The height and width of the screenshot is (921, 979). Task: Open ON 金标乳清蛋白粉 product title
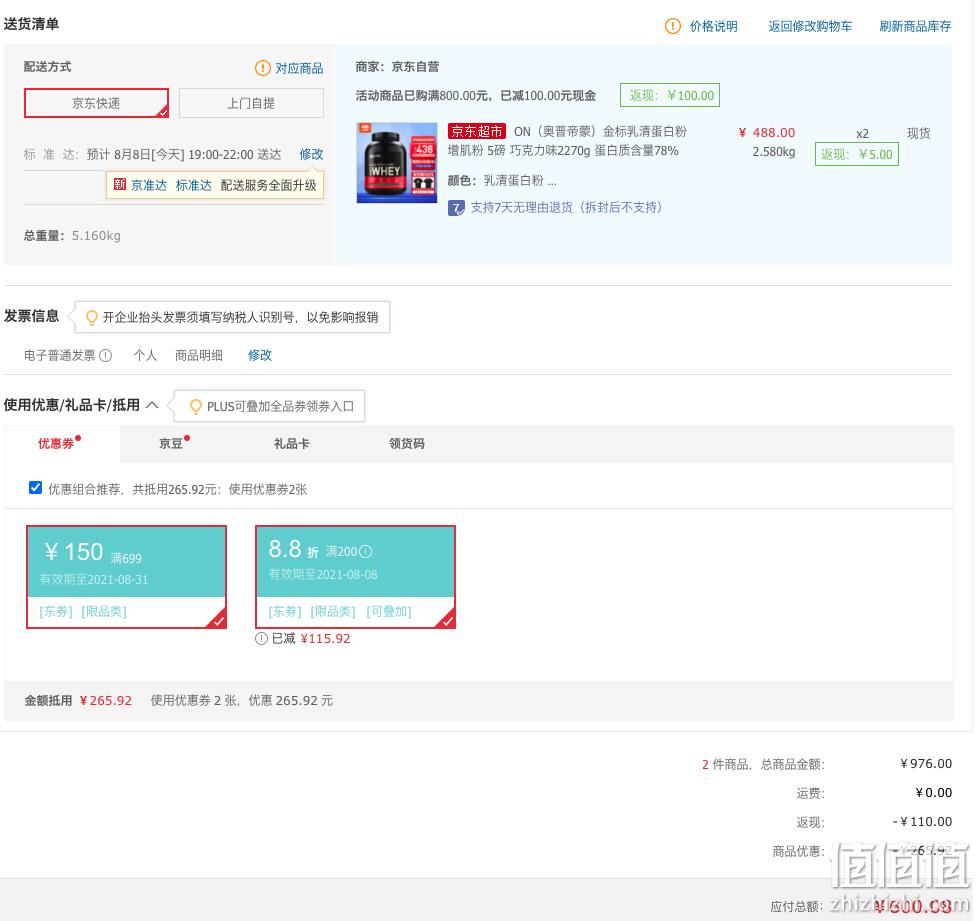(567, 141)
